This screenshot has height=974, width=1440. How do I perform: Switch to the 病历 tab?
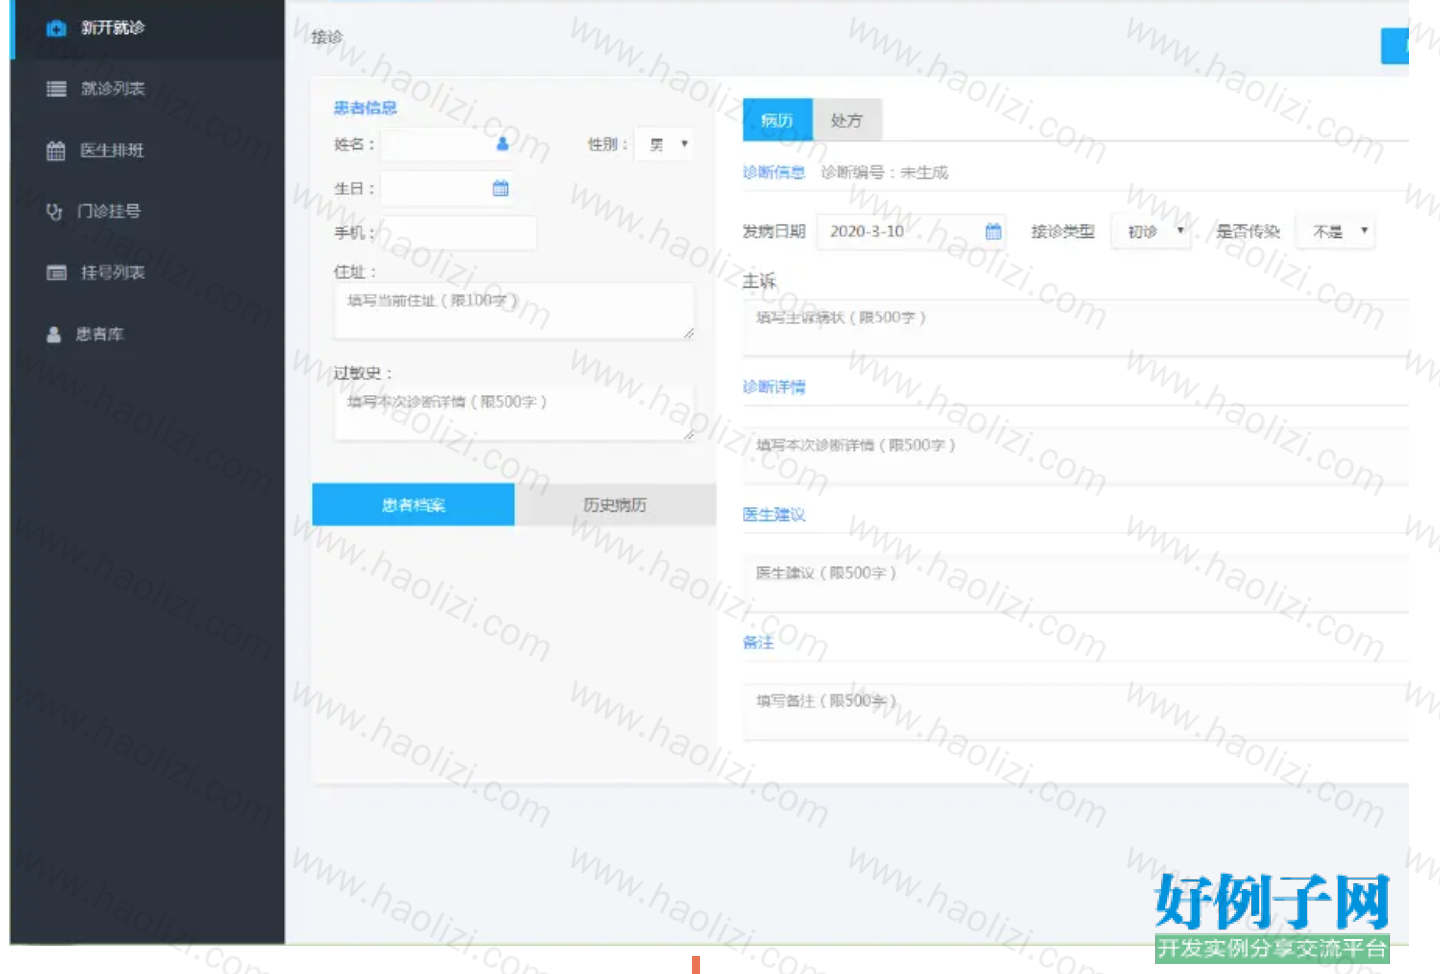click(777, 120)
